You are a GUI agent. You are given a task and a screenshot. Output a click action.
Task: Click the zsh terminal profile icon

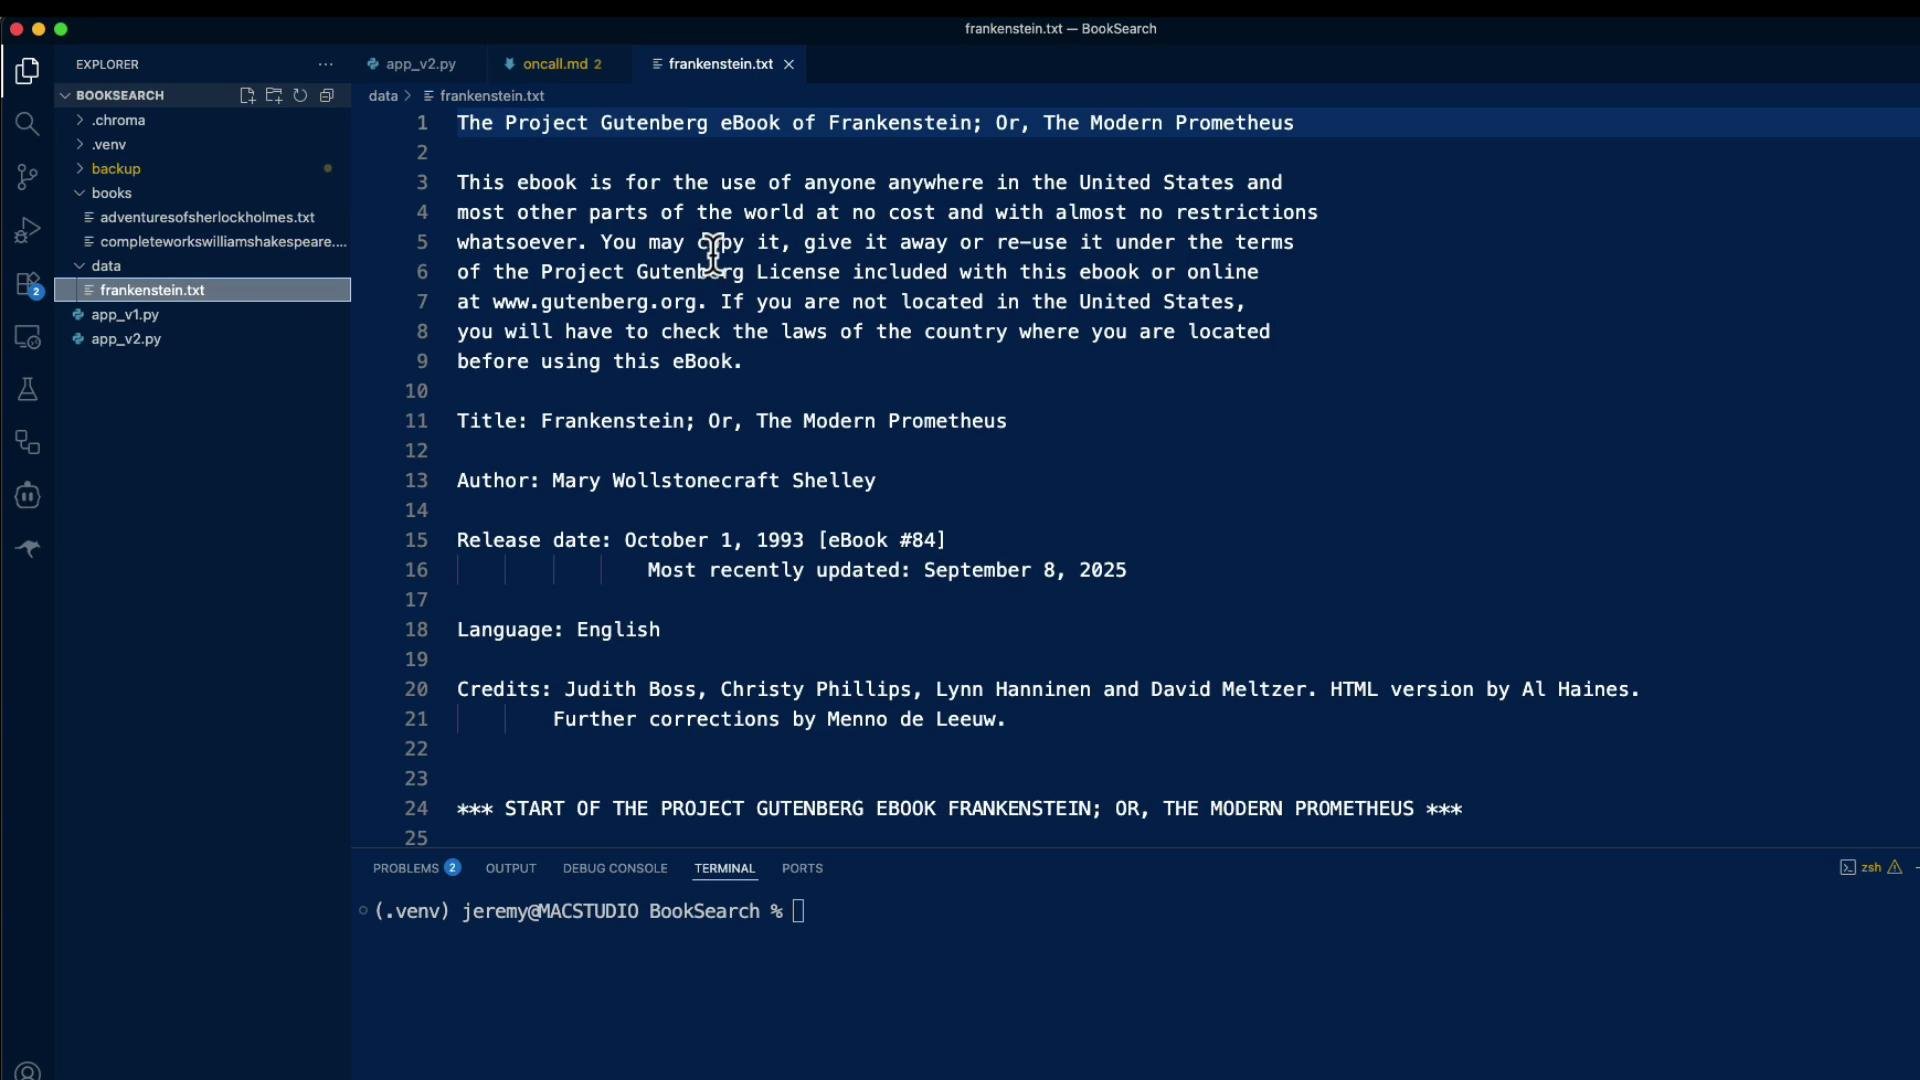[1848, 868]
